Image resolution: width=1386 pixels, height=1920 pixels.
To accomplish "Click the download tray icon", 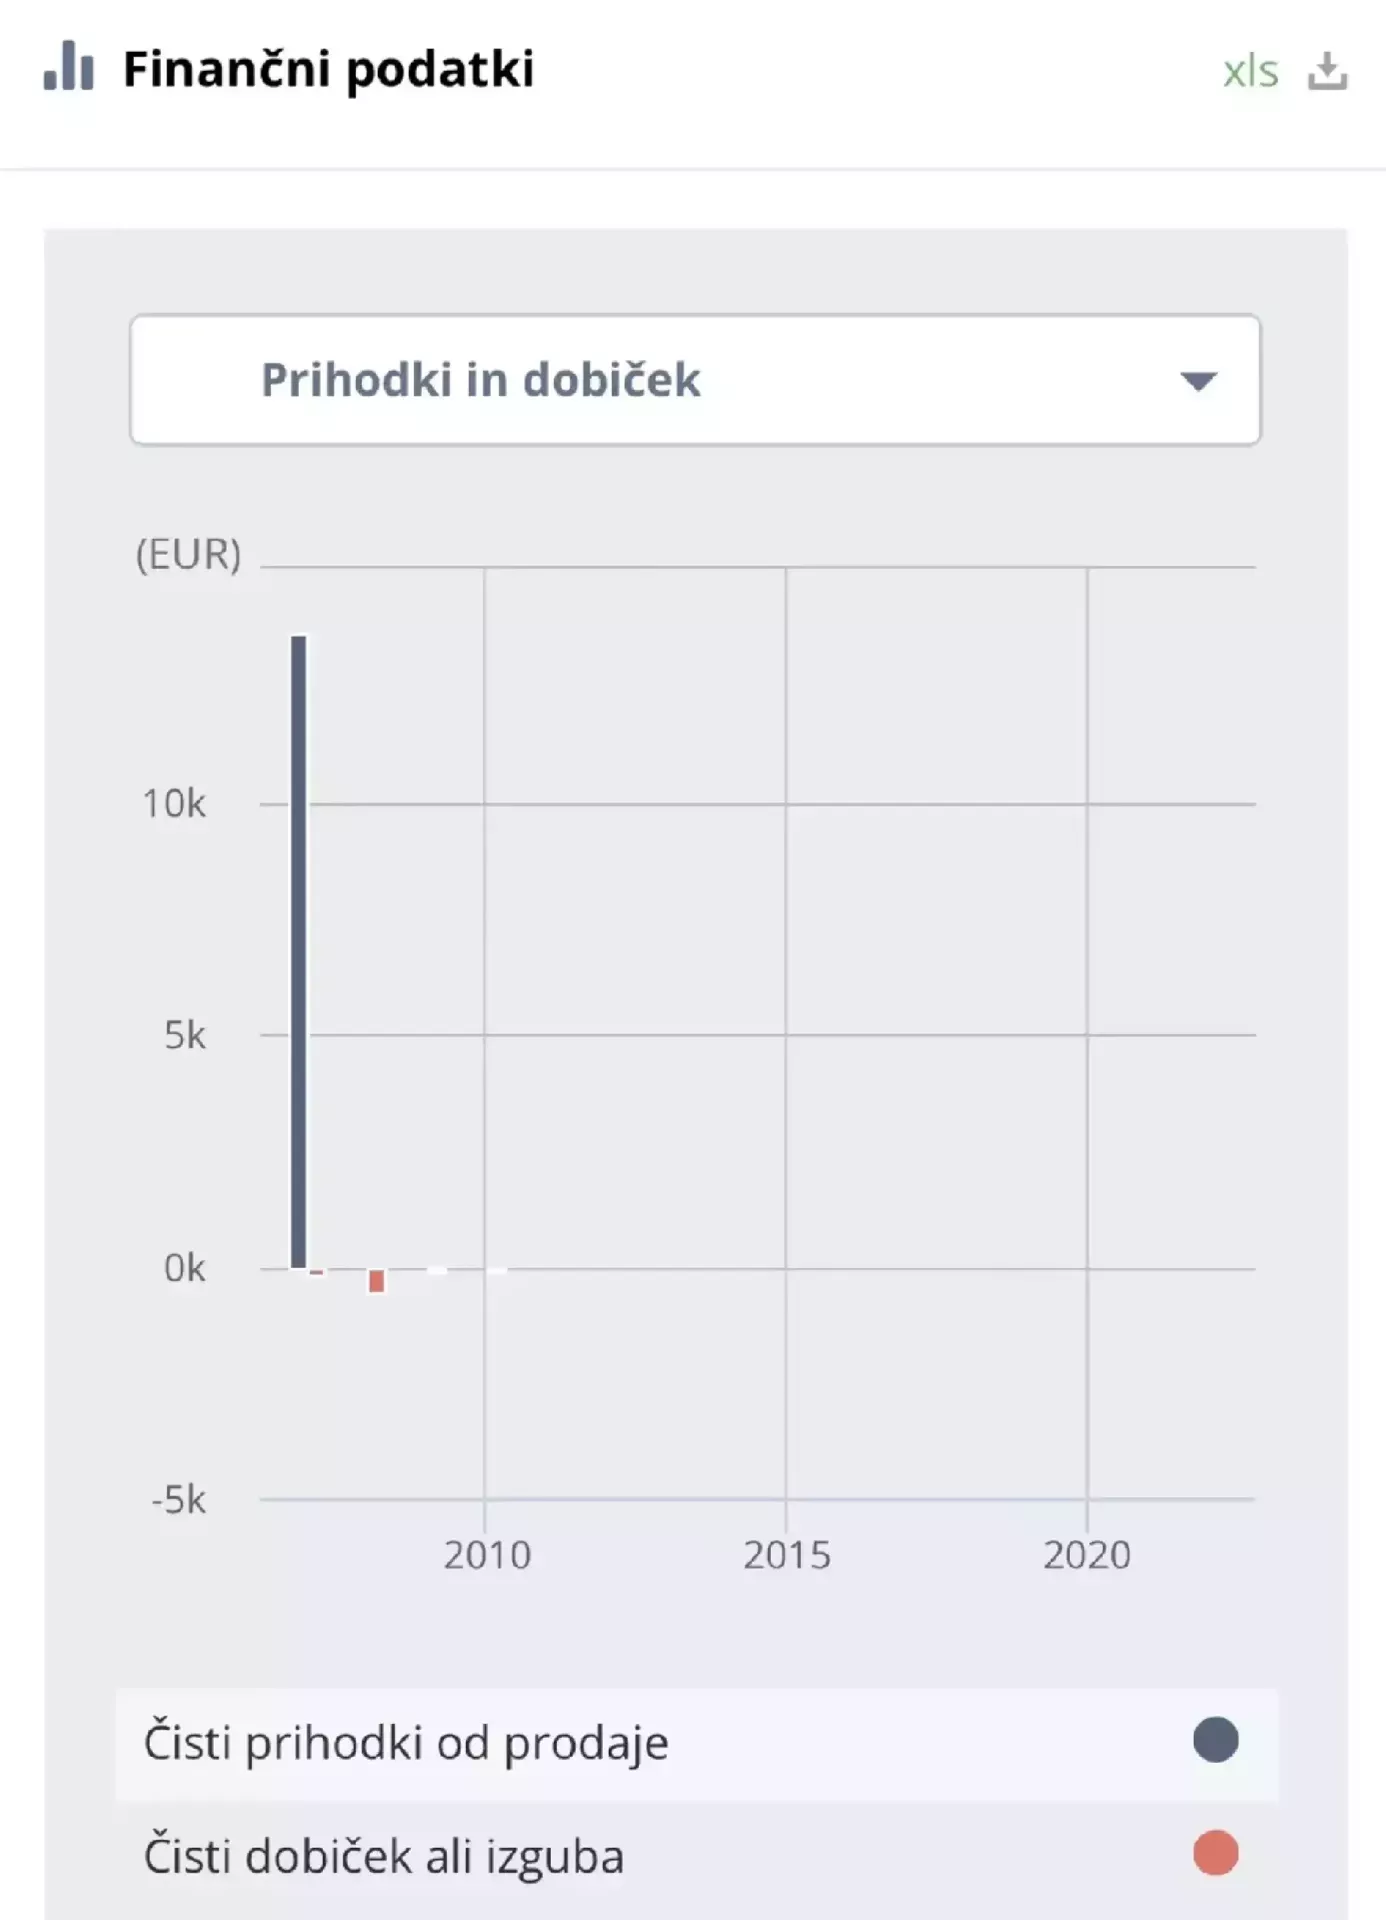I will tap(1327, 71).
